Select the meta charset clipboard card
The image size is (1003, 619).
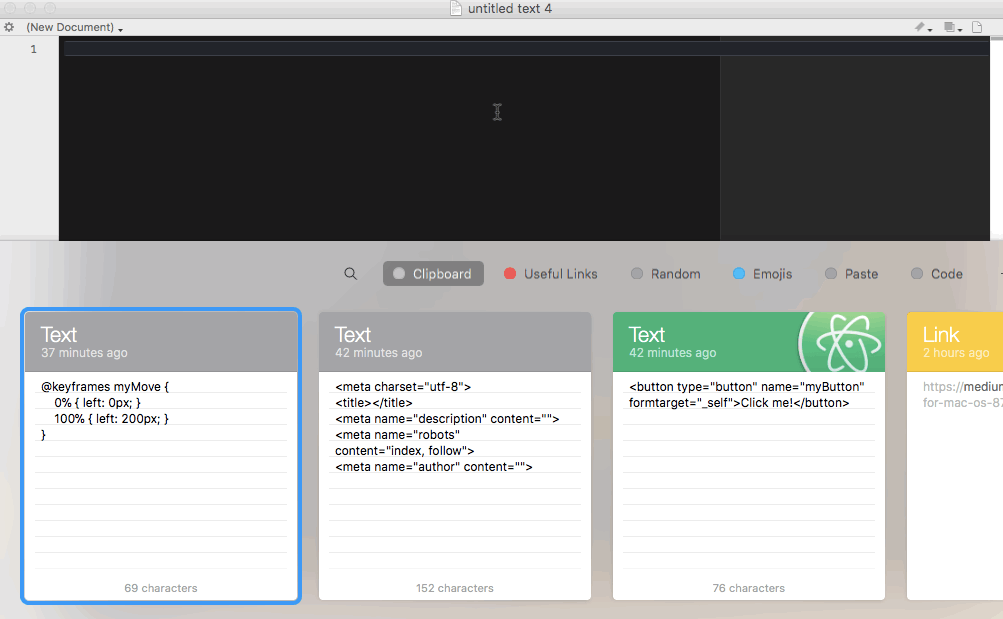(x=455, y=456)
